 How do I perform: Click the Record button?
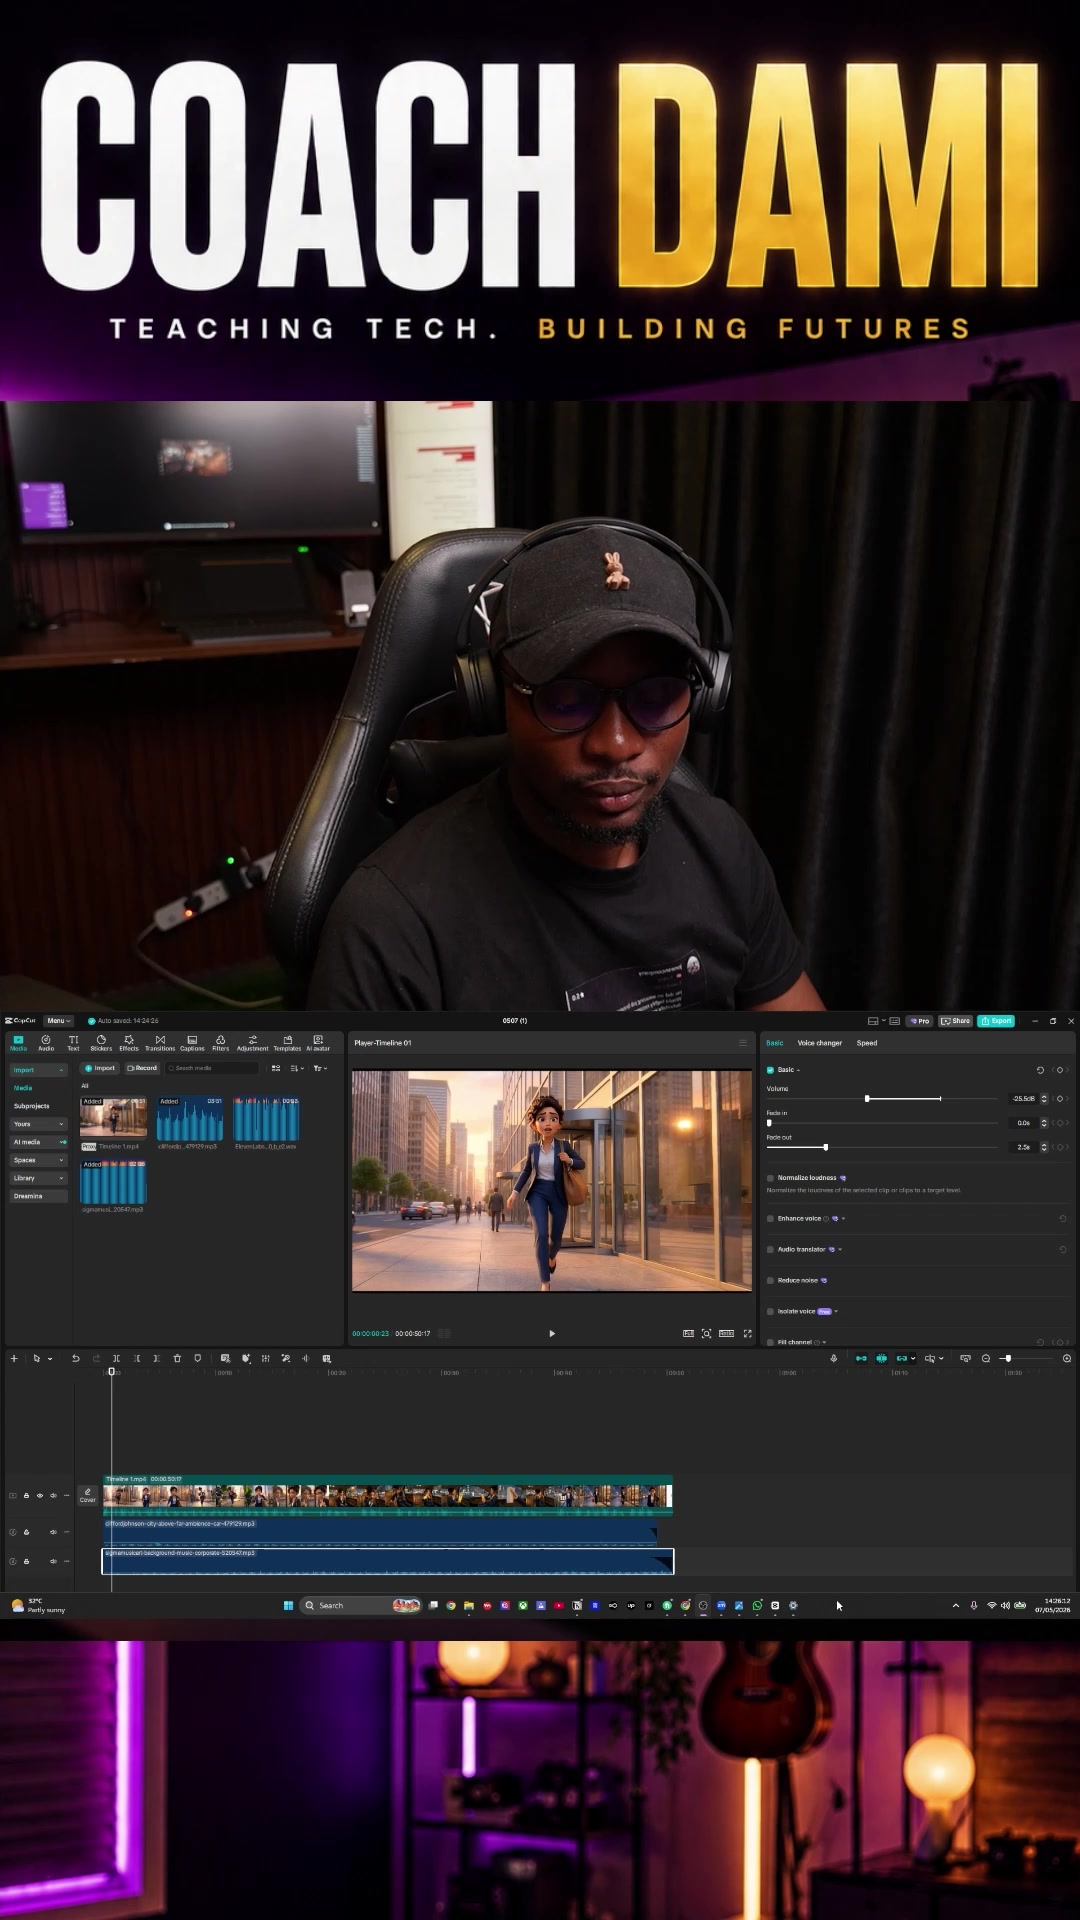coord(142,1069)
